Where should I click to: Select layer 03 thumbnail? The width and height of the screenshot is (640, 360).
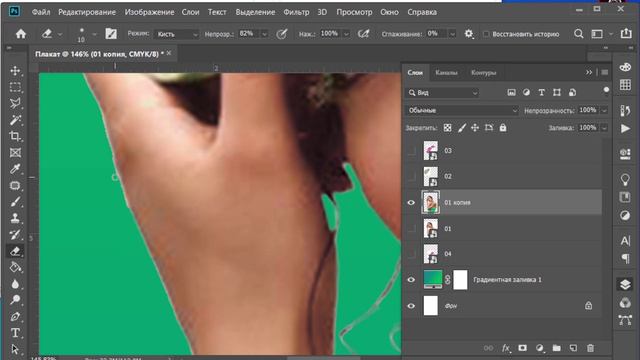431,151
